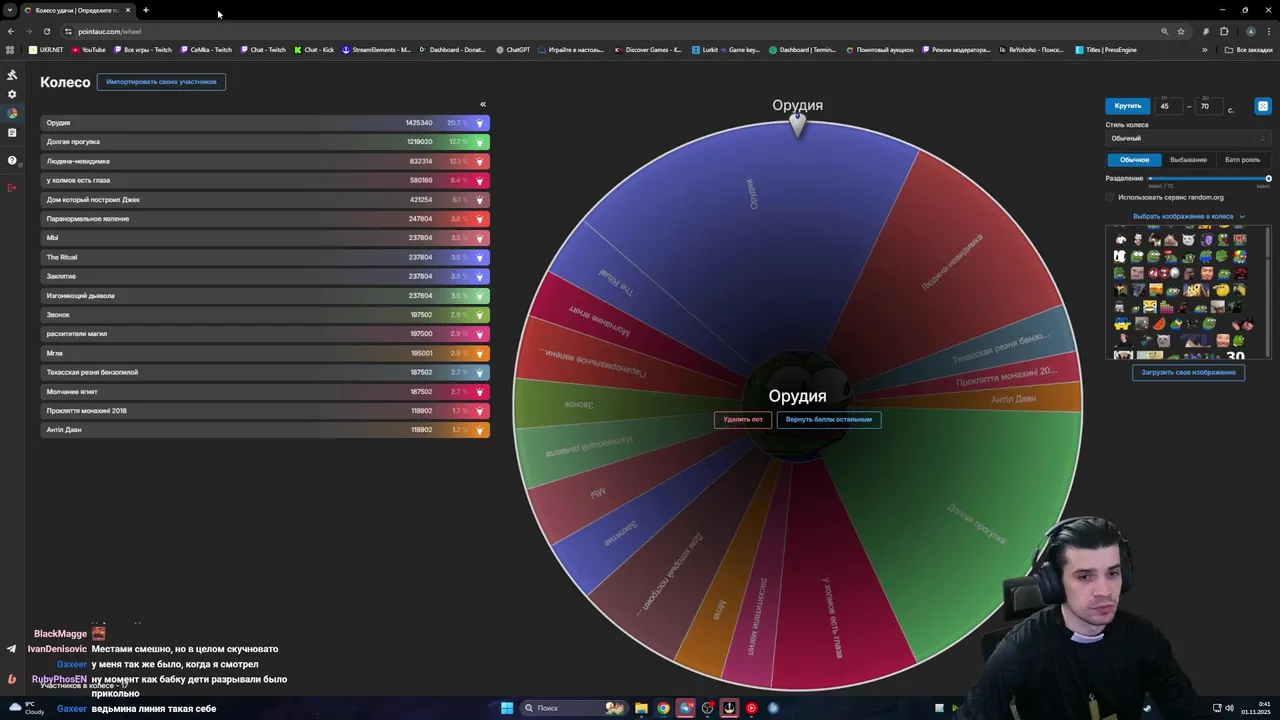Click the red logout icon in sidebar
Image resolution: width=1280 pixels, height=720 pixels.
(12, 187)
